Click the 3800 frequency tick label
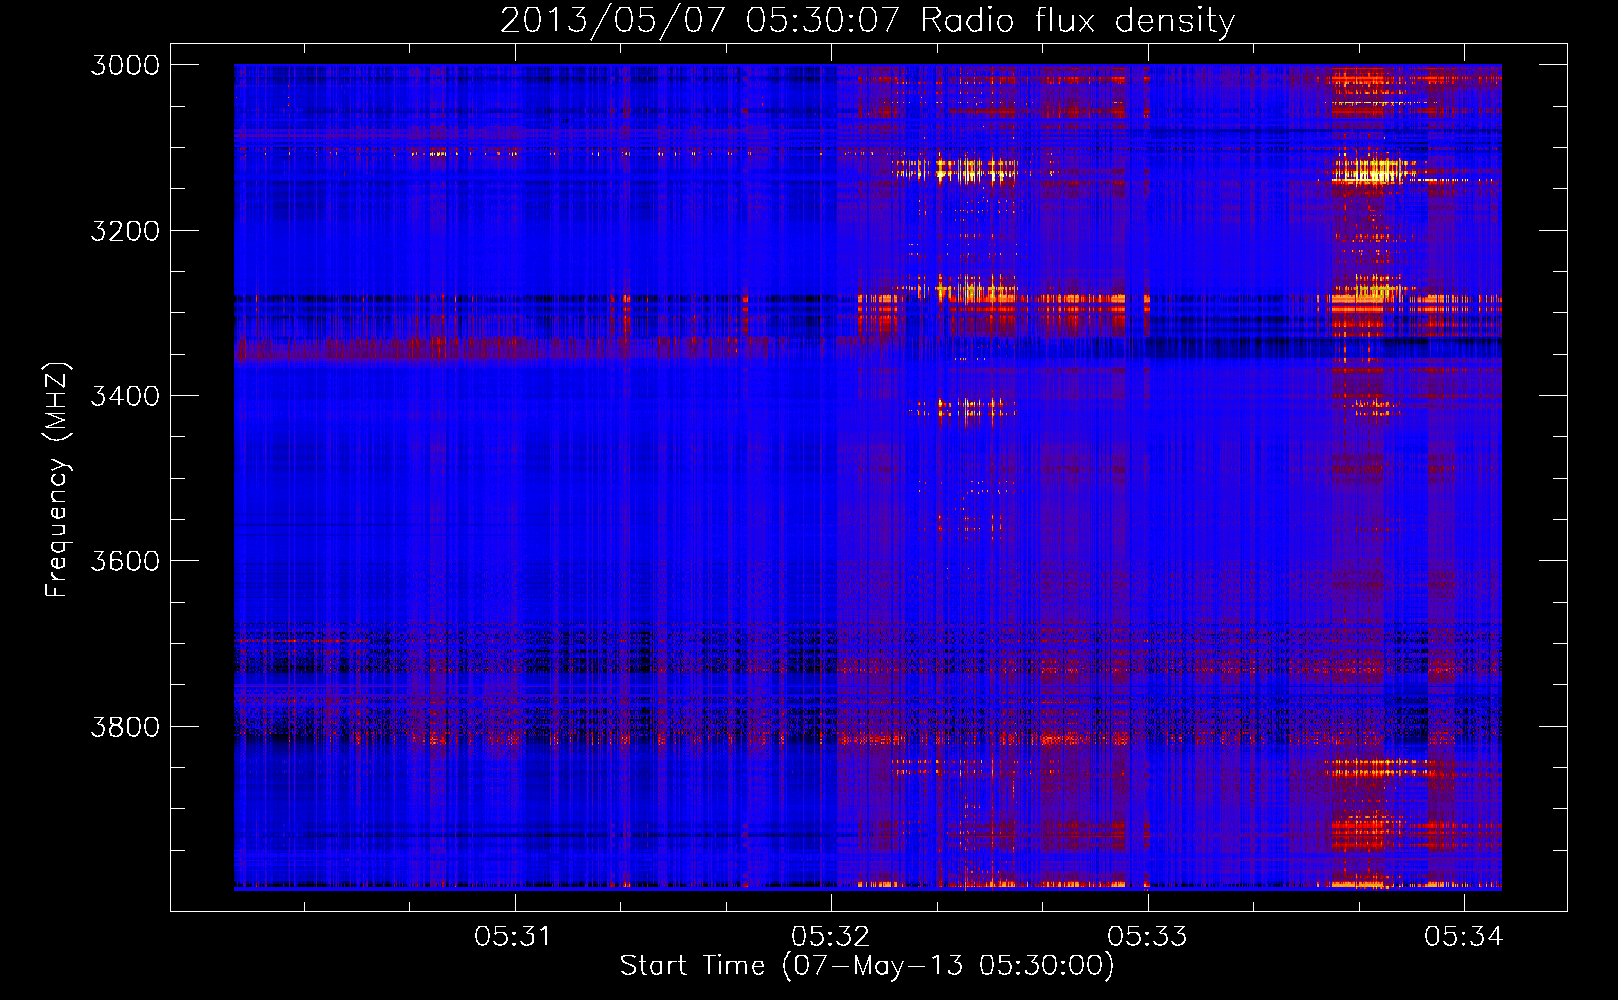 point(125,726)
